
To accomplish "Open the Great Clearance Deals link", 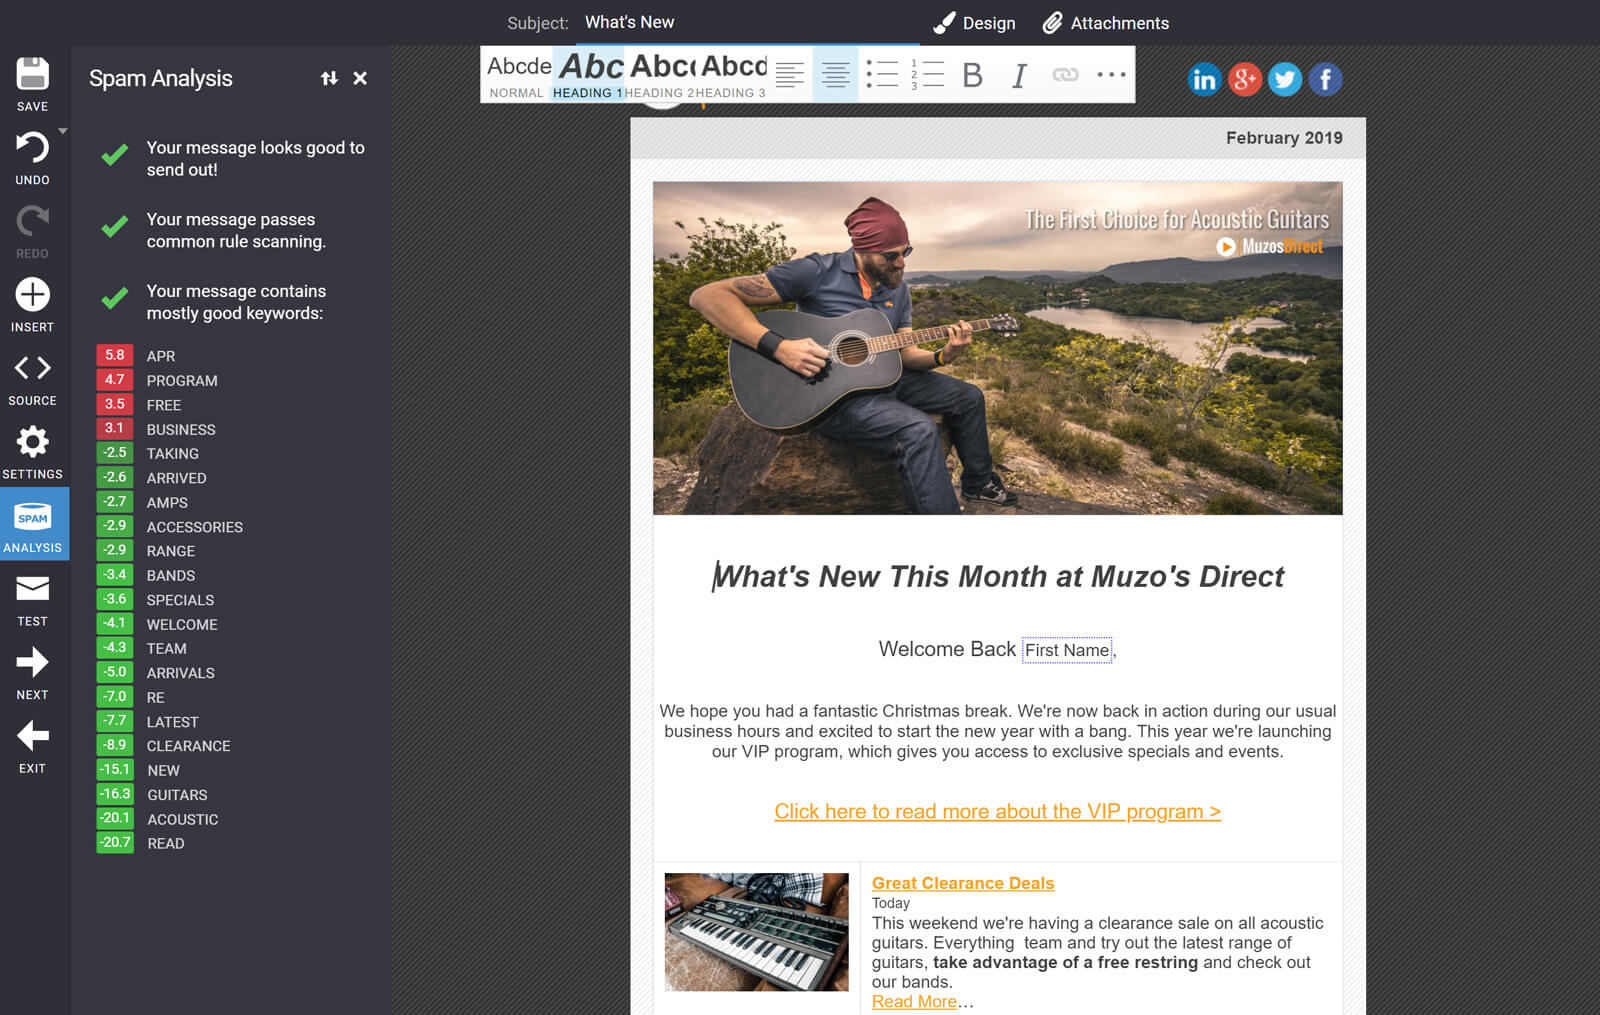I will [x=963, y=883].
